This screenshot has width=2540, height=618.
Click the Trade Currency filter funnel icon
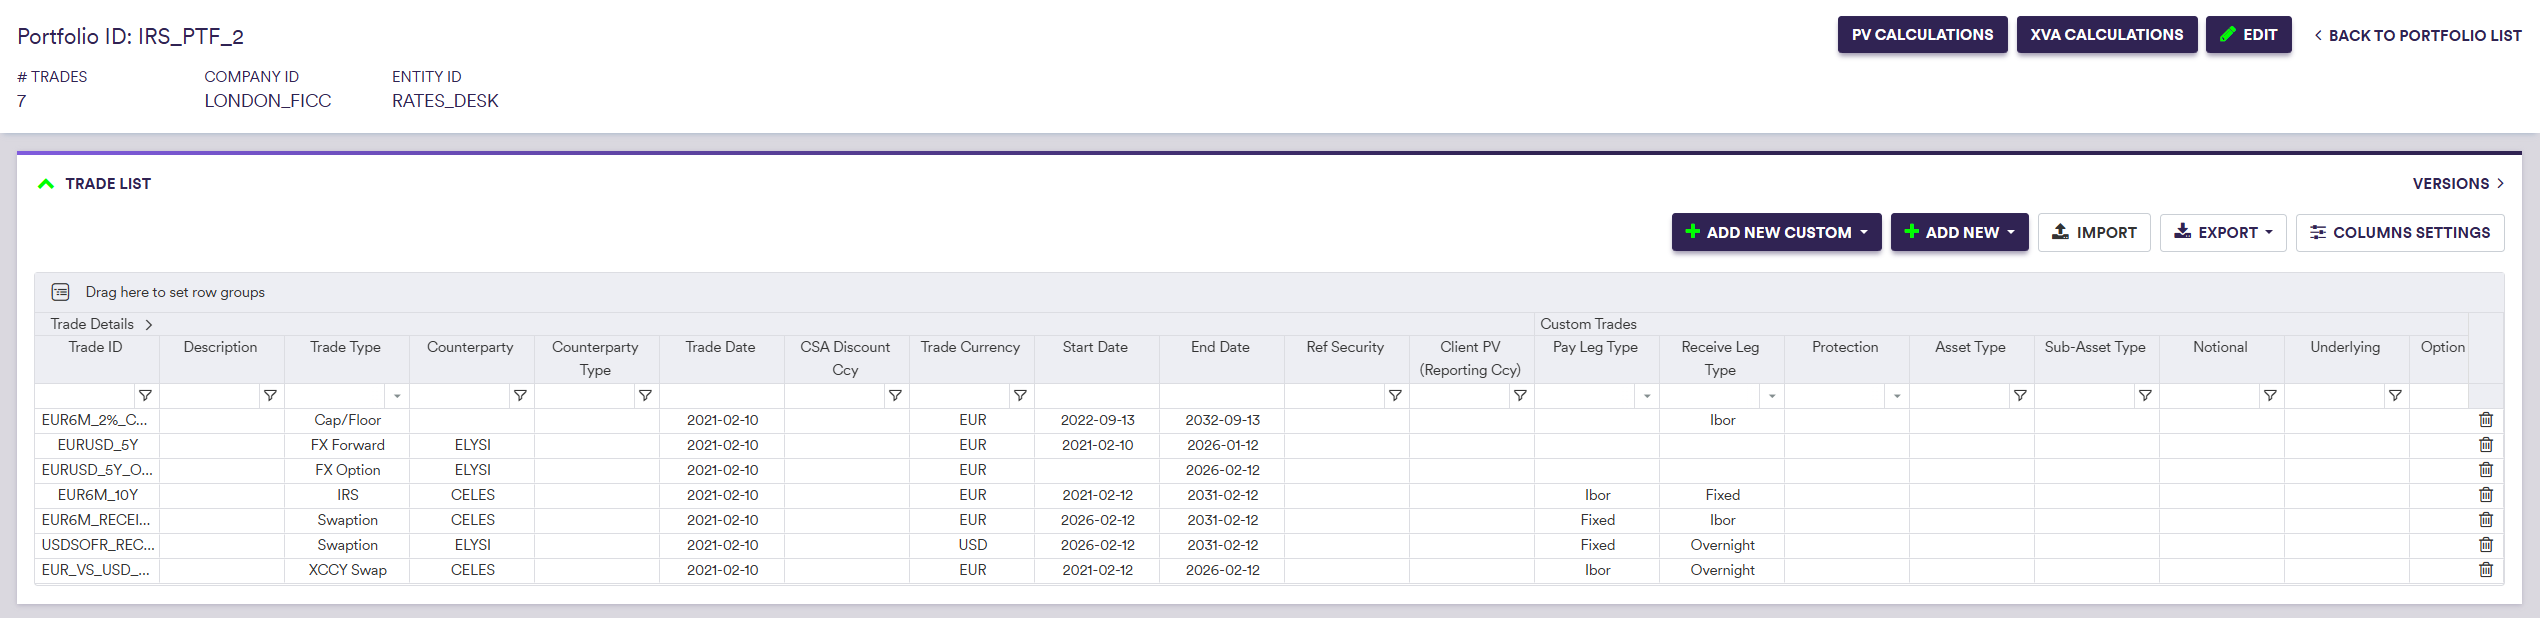click(1020, 396)
